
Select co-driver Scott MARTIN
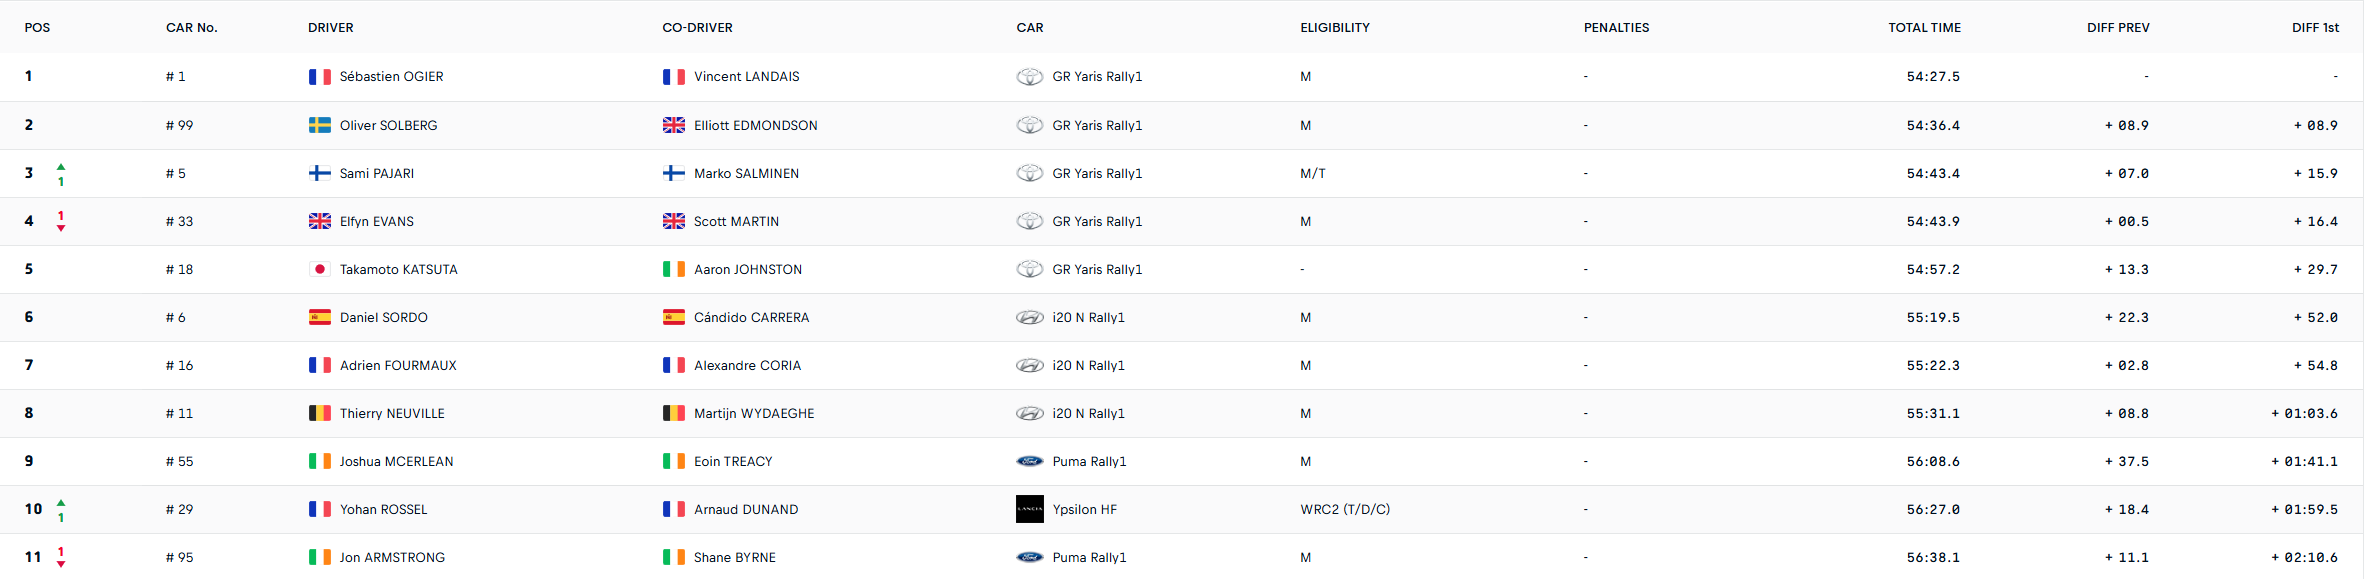(736, 222)
